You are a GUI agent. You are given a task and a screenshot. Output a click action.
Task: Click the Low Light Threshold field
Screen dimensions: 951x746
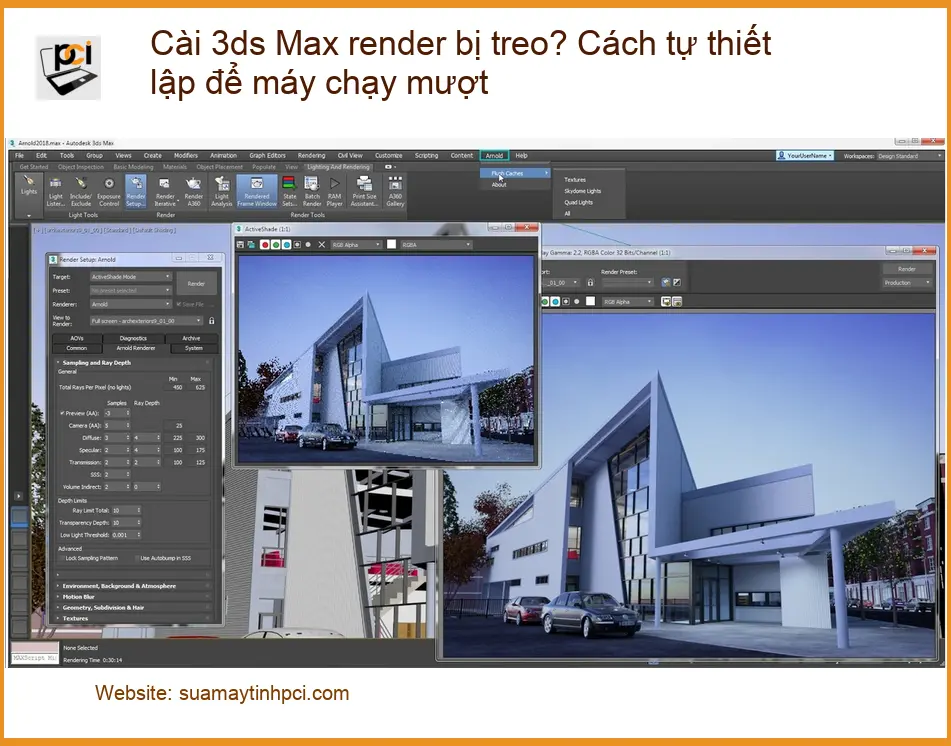(x=126, y=535)
